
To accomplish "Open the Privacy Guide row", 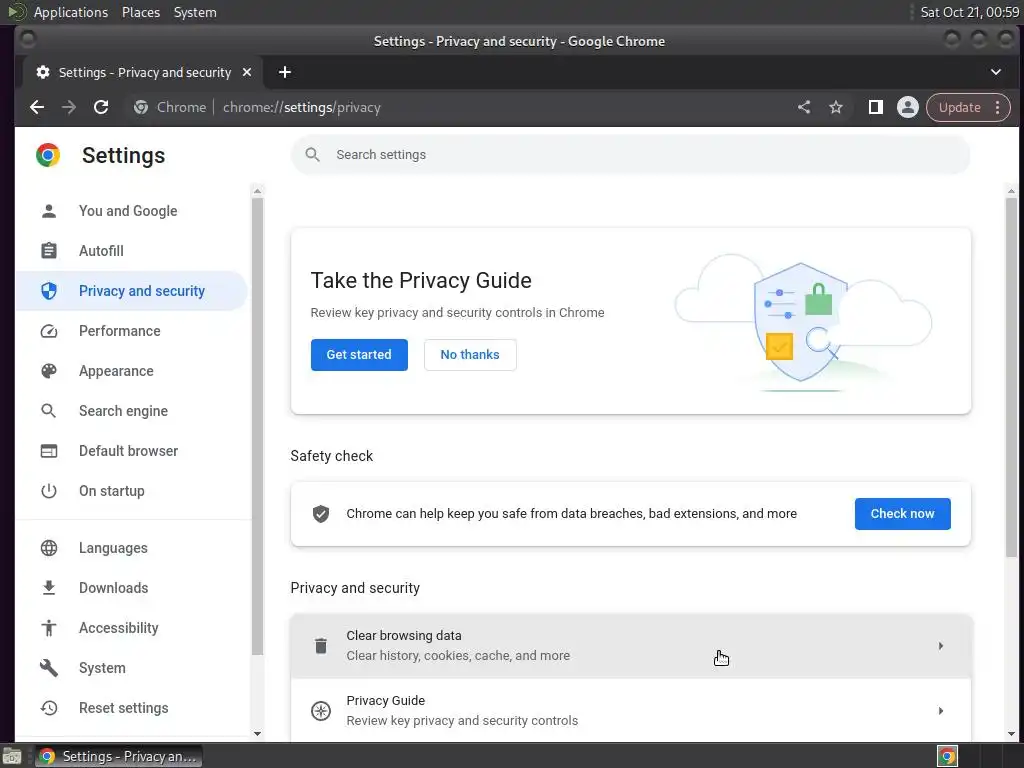I will [631, 711].
